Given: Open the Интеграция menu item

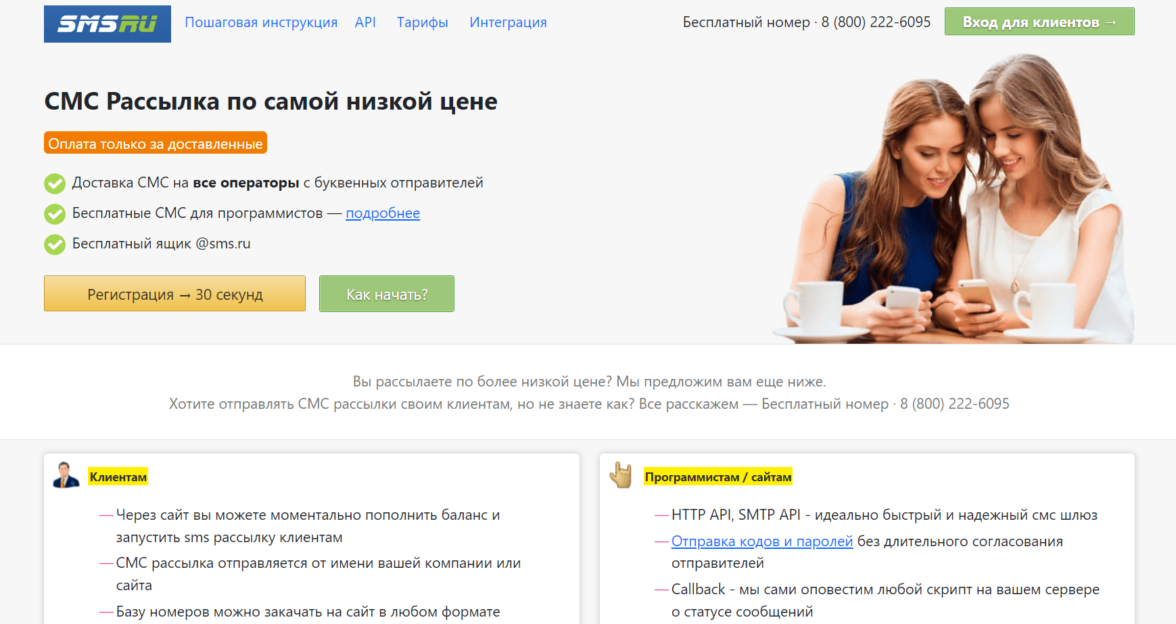Looking at the screenshot, I should (508, 22).
